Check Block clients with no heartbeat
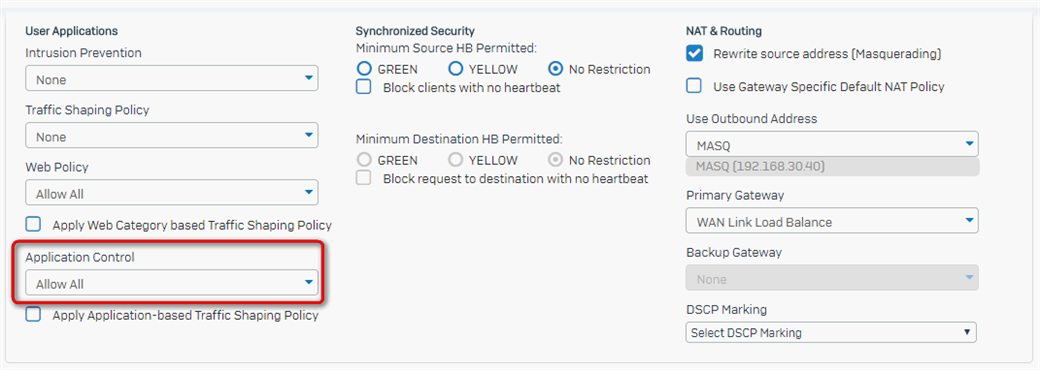This screenshot has height=370, width=1040. click(363, 87)
